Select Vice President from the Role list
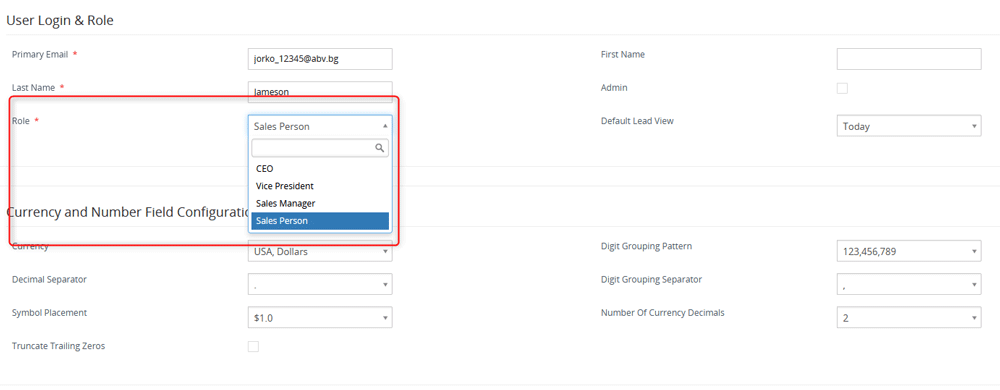 tap(320, 186)
